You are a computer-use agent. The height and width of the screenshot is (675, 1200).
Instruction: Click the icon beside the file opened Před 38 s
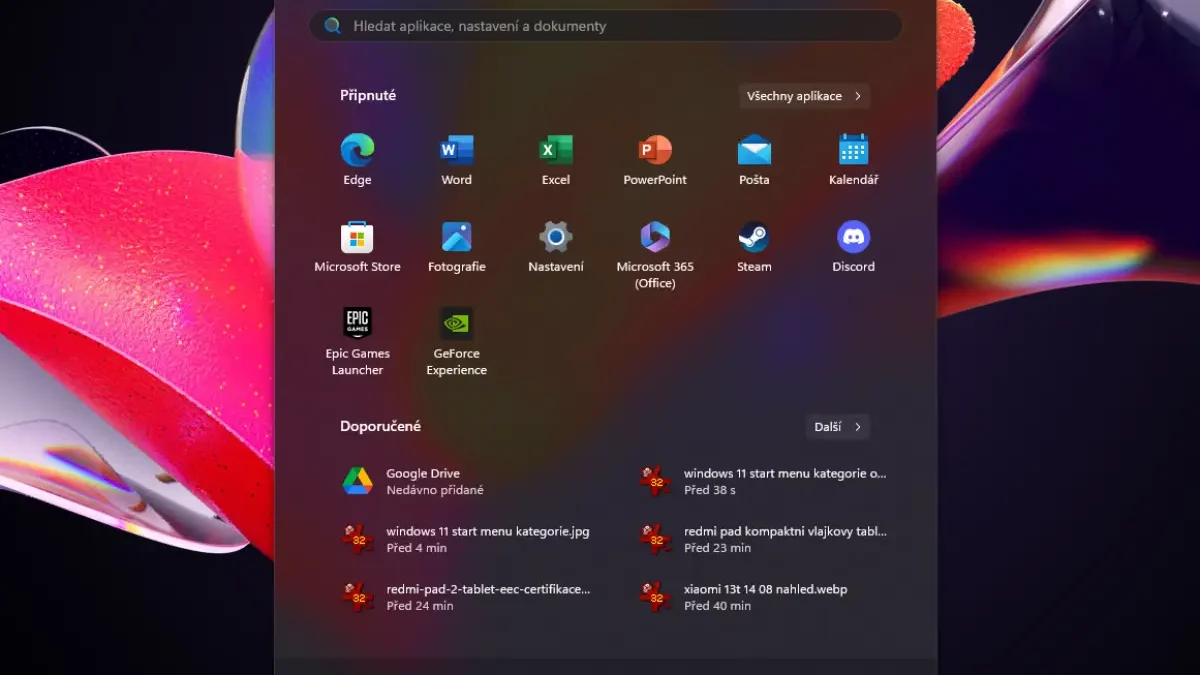[x=655, y=481]
